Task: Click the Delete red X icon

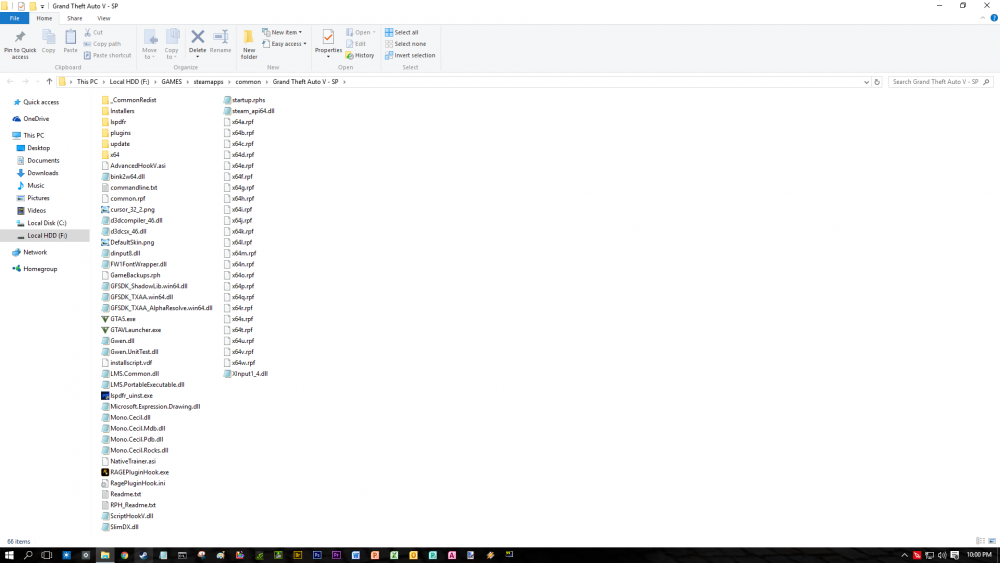Action: 198,37
